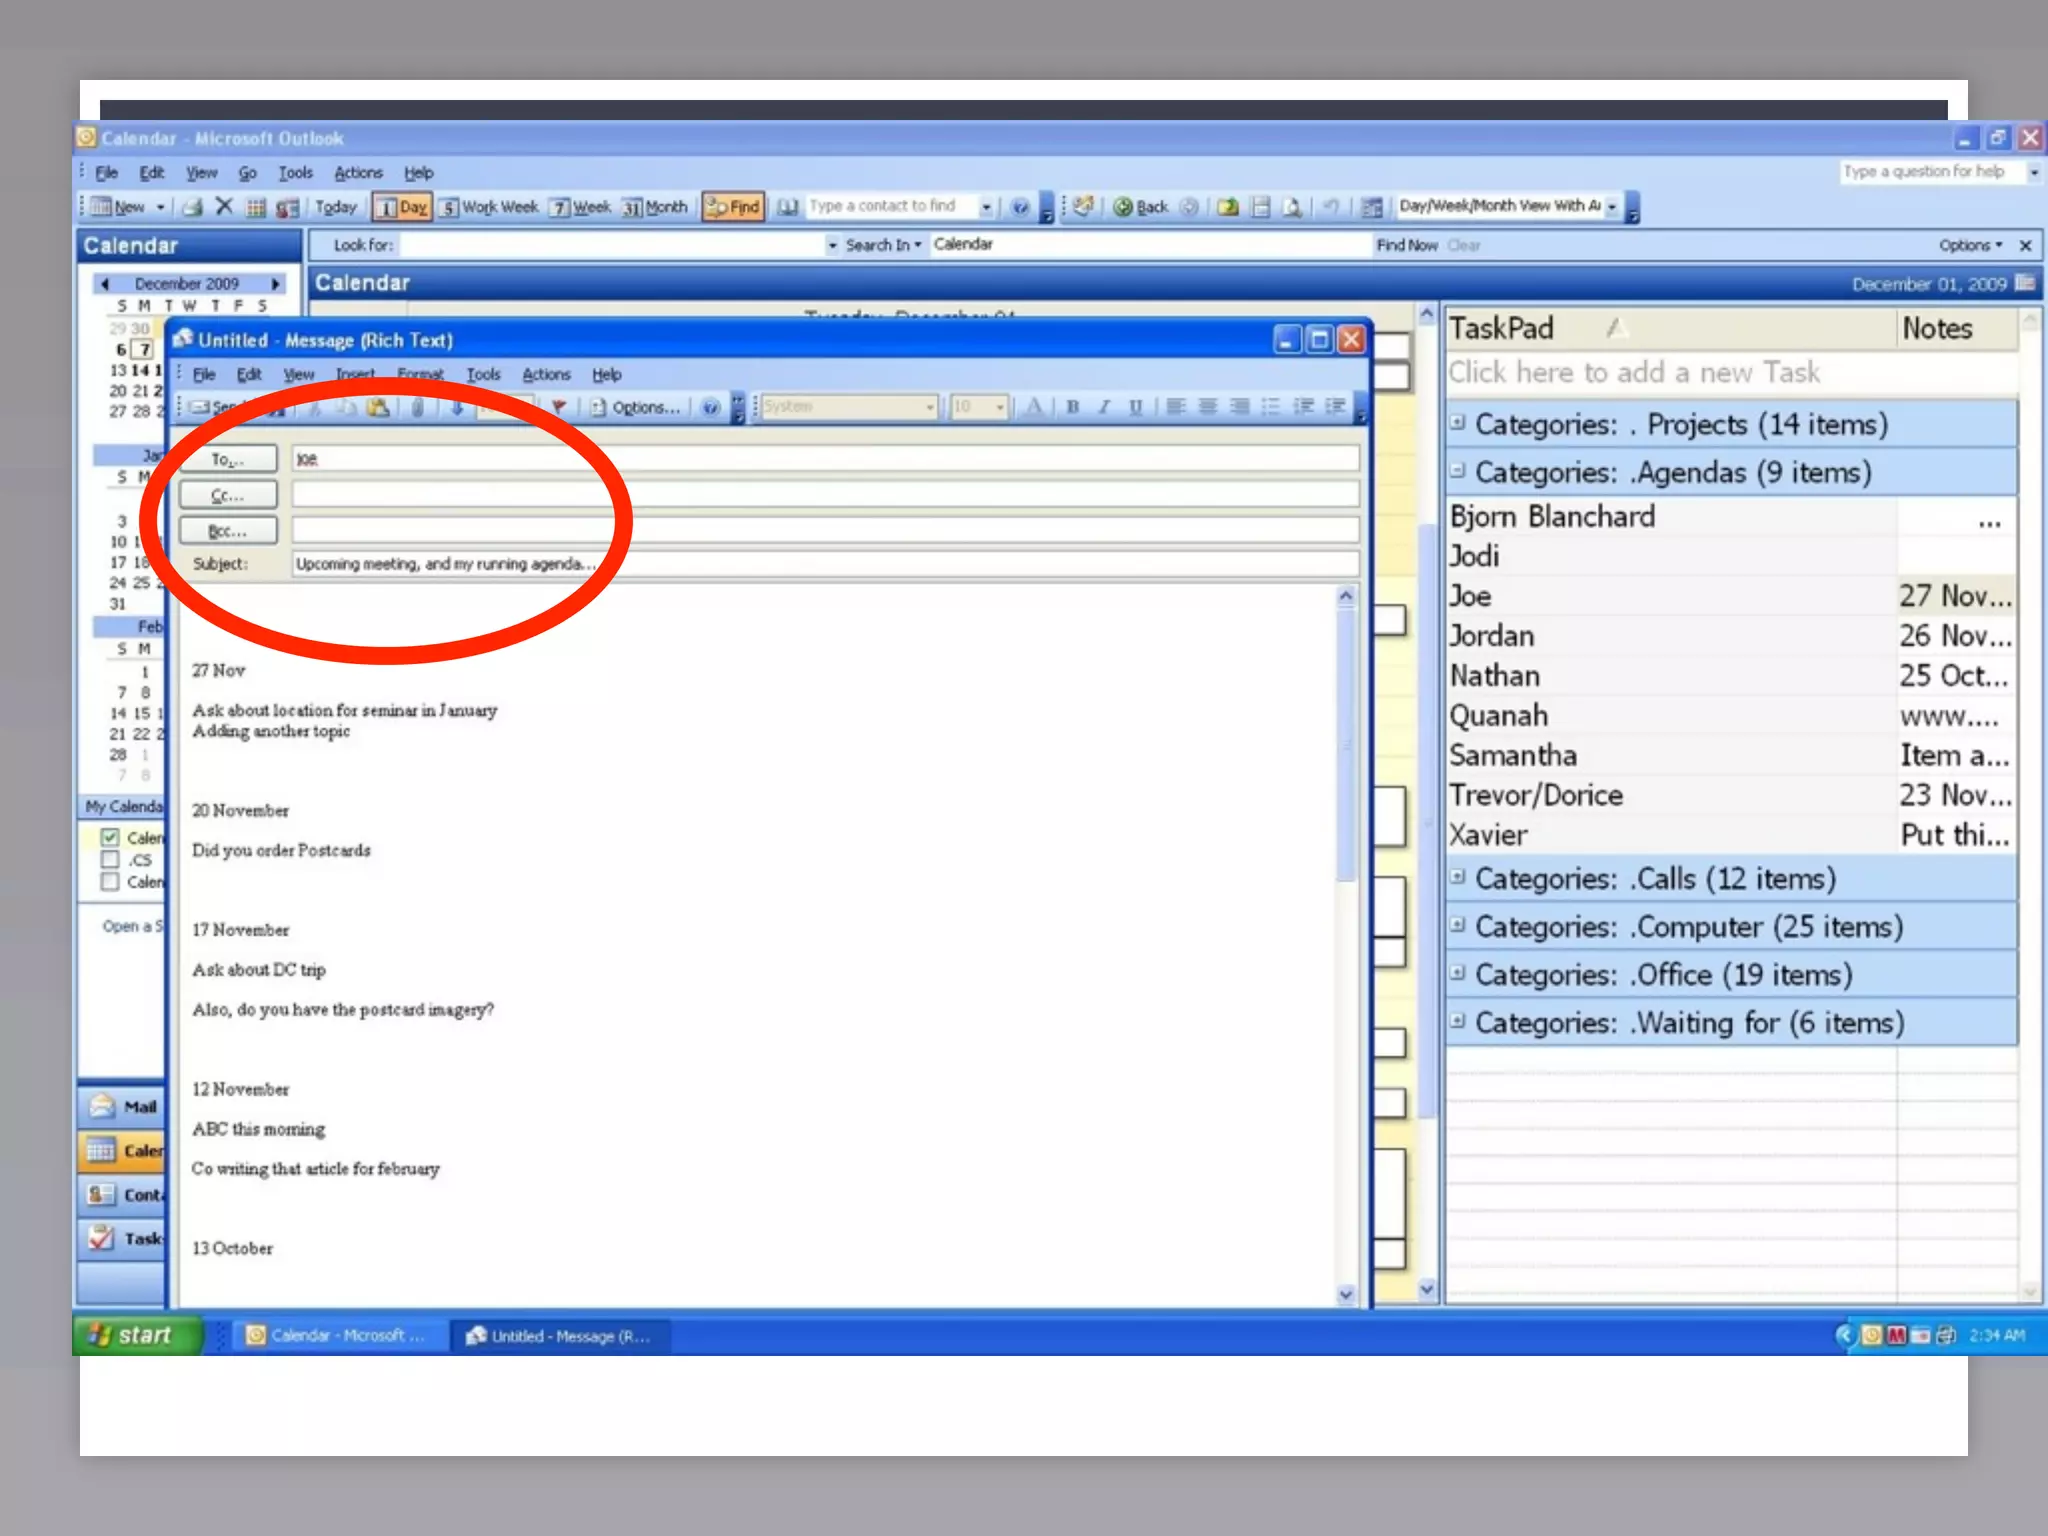Click the Bold formatting icon

click(1073, 407)
